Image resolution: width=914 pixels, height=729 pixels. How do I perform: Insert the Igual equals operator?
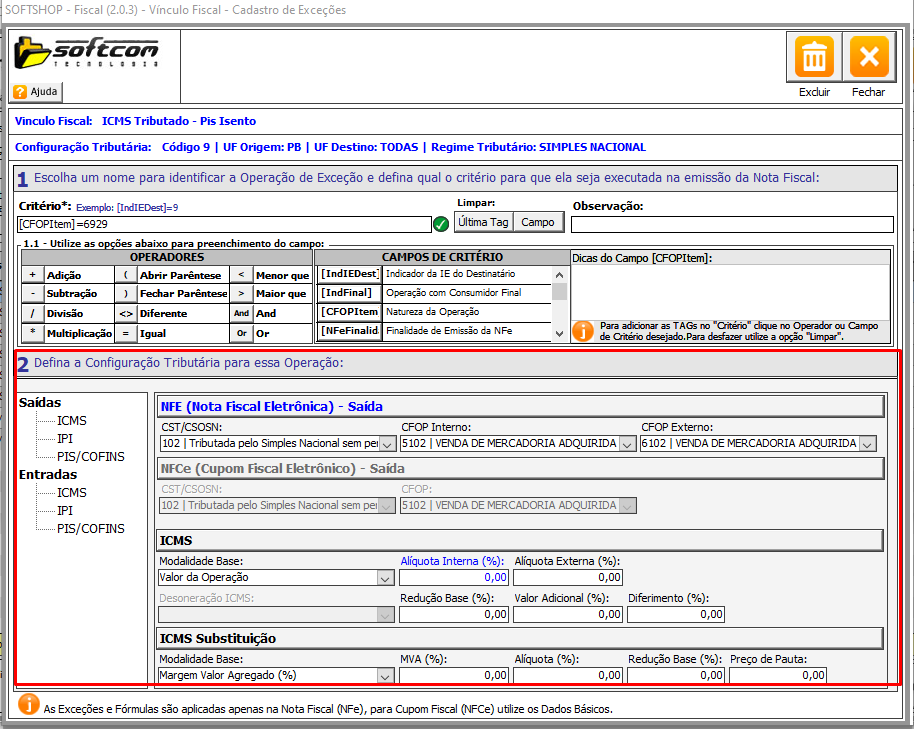(x=125, y=331)
